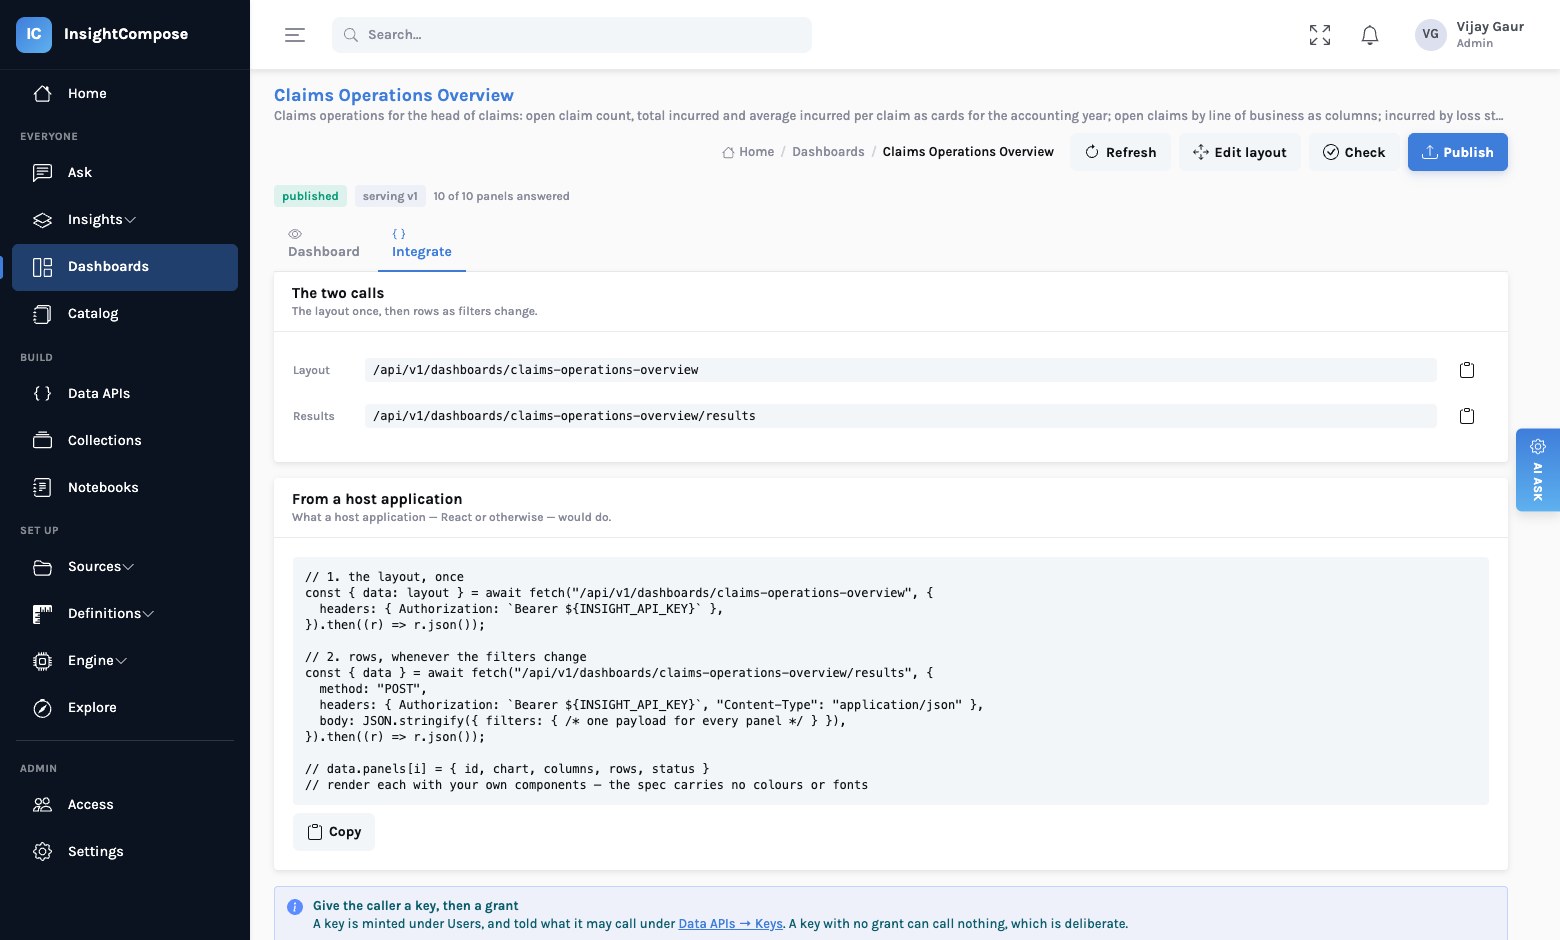Open Collections in sidebar
This screenshot has width=1560, height=940.
point(125,440)
